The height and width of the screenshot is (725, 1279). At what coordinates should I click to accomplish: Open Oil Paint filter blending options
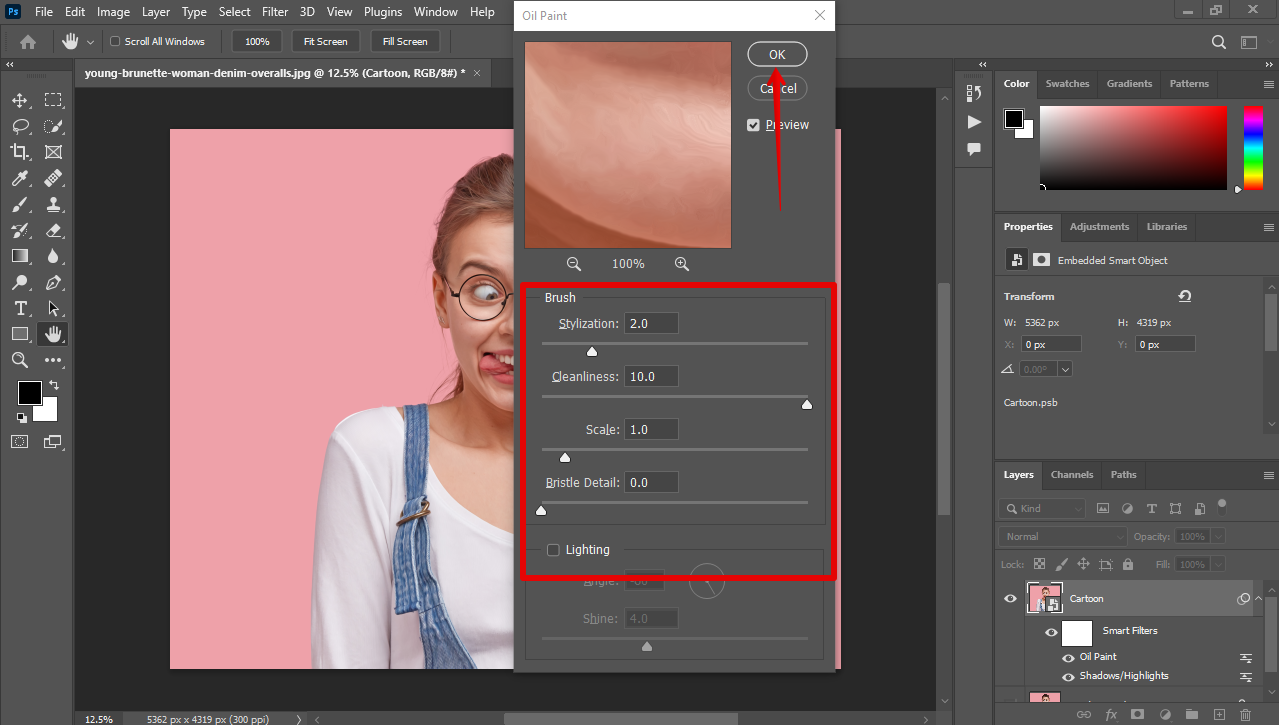(x=1246, y=657)
